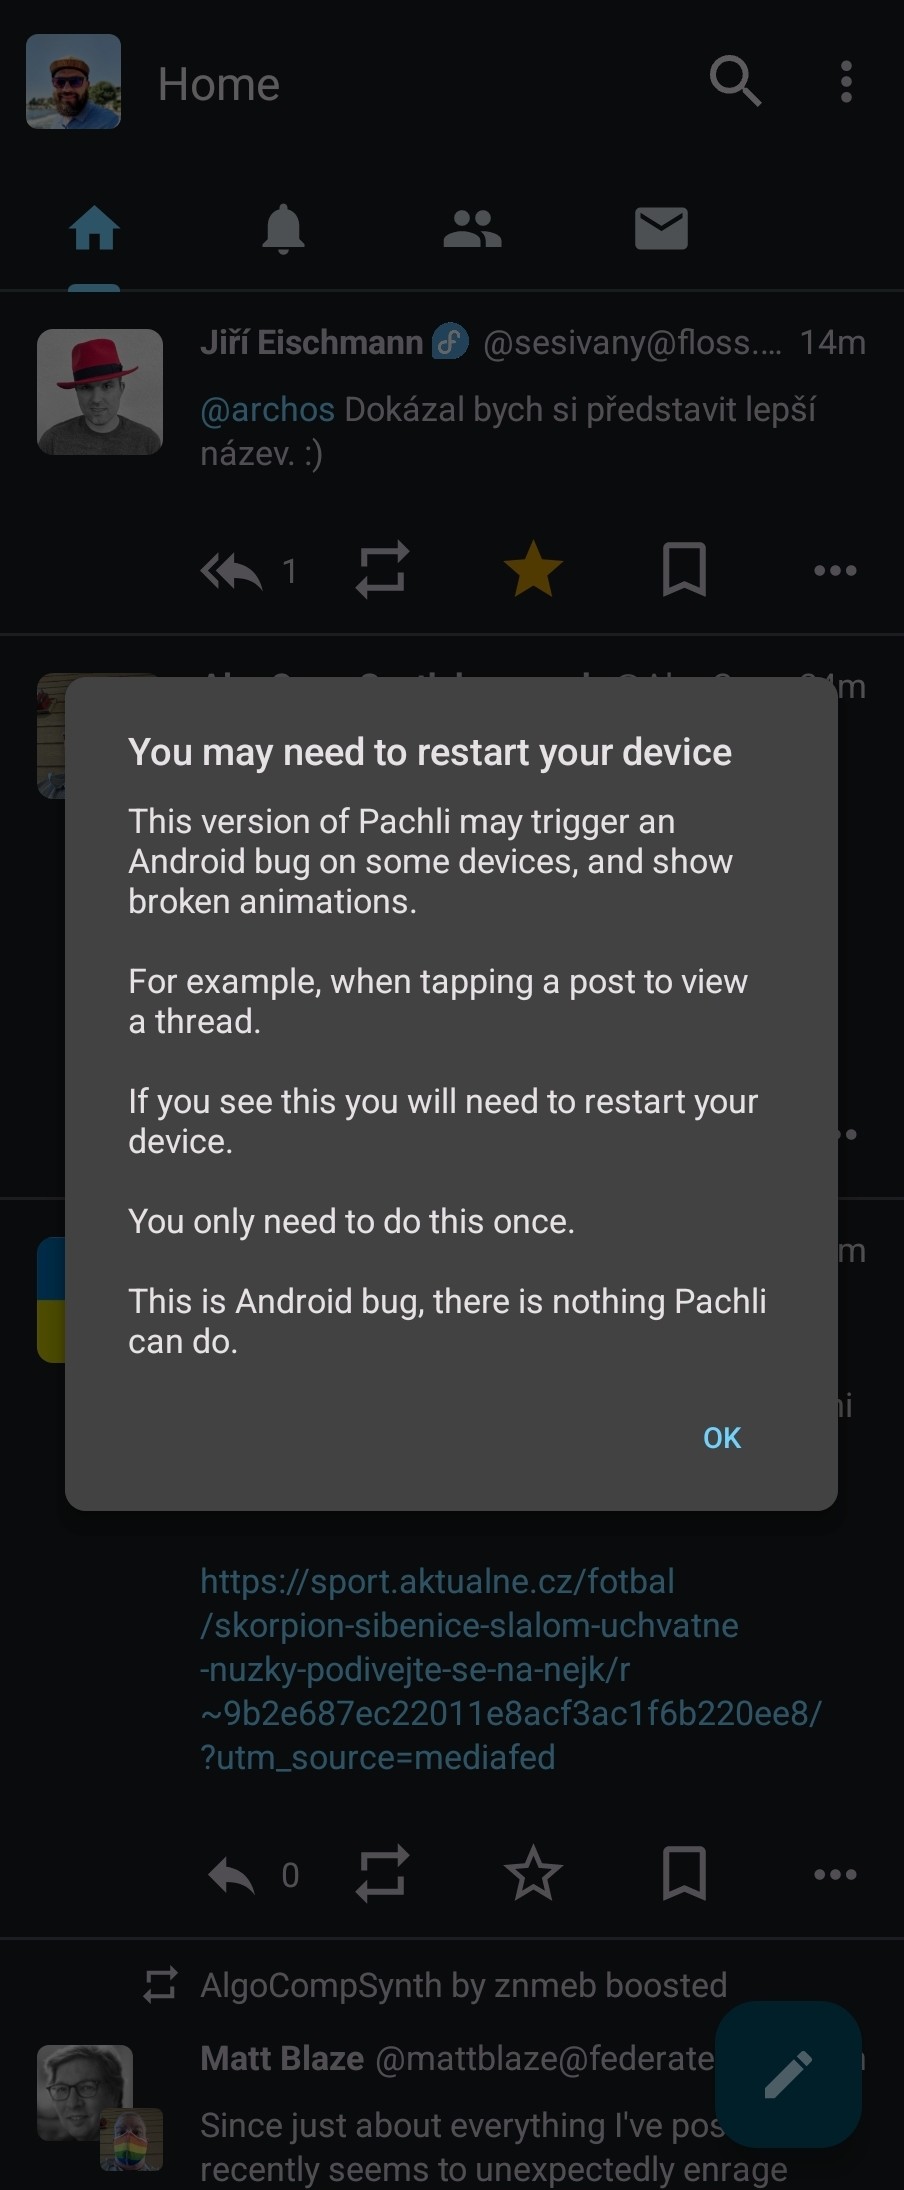The height and width of the screenshot is (2190, 904).
Task: Switch to the Notifications bell tab
Action: pyautogui.click(x=283, y=229)
